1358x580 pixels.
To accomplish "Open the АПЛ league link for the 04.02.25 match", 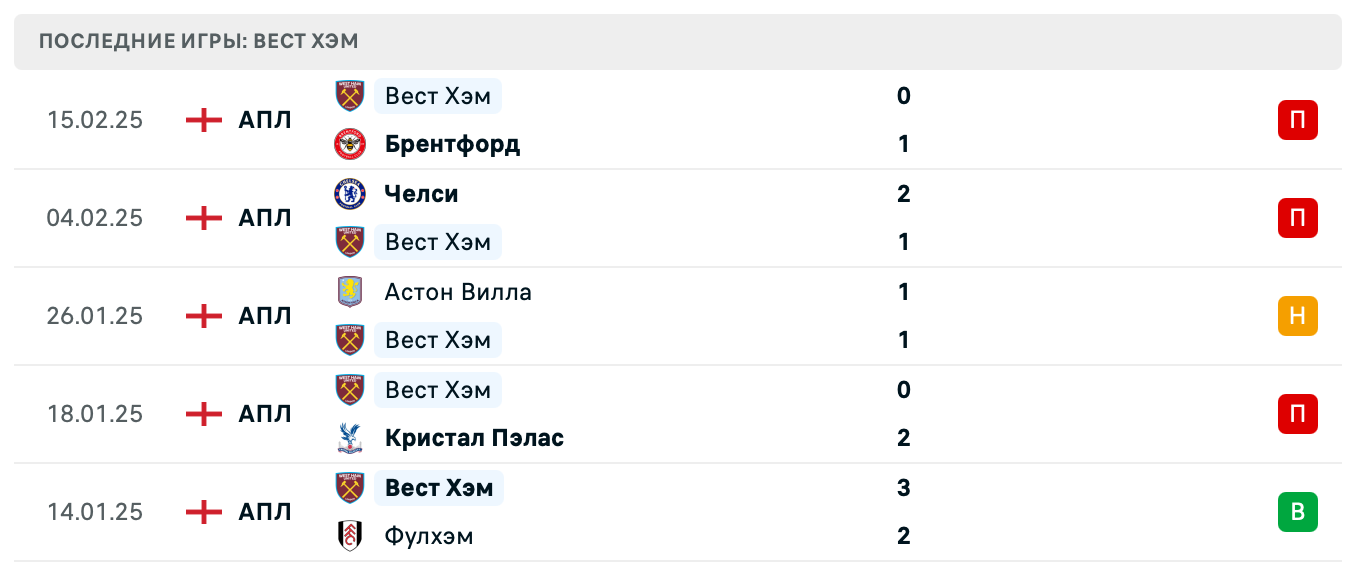I will pos(264,218).
